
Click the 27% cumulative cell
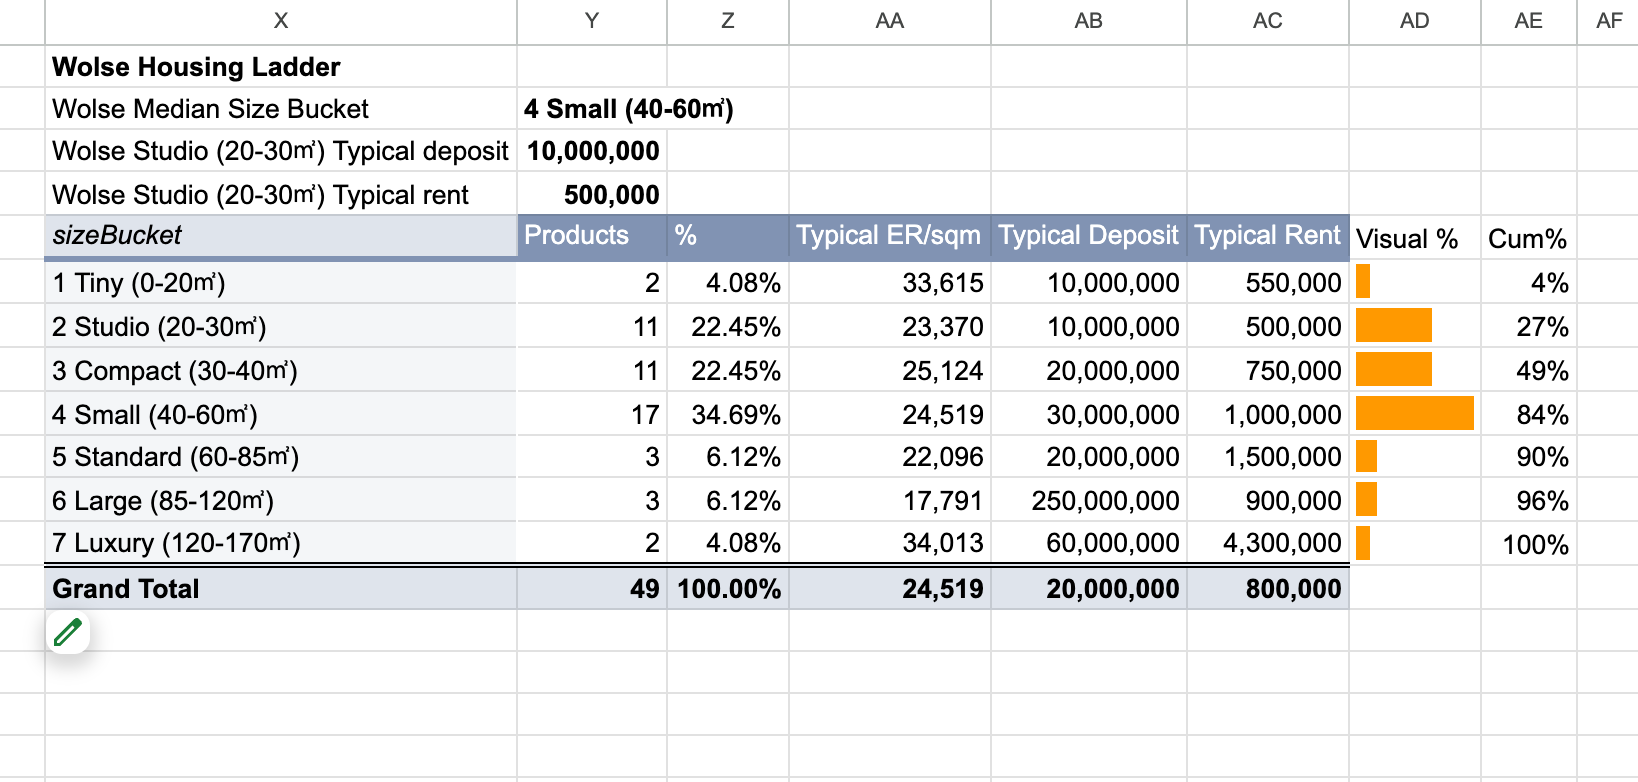tap(1529, 327)
